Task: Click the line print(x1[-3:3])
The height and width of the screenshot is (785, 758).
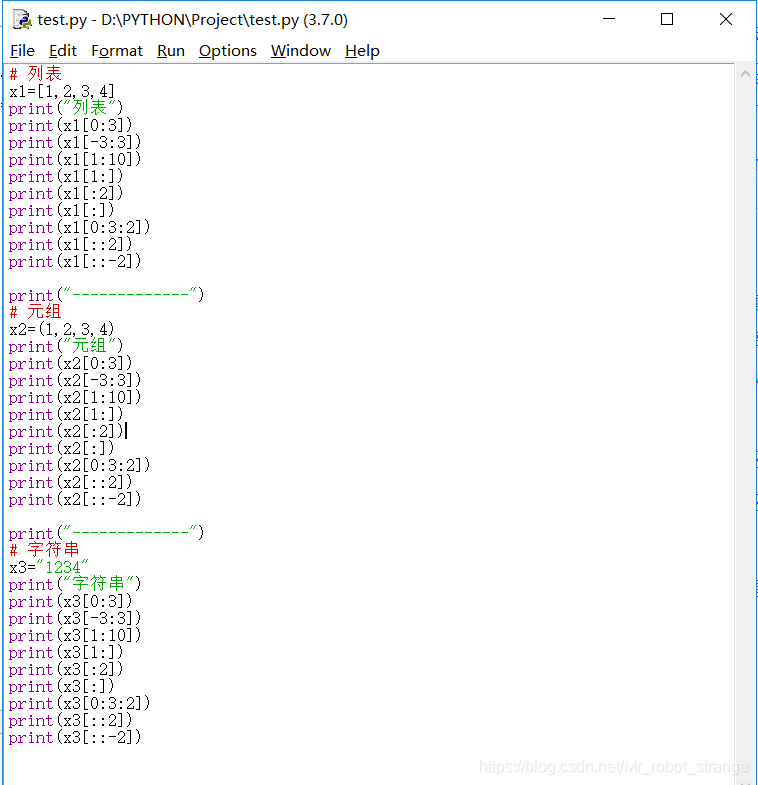Action: 75,142
